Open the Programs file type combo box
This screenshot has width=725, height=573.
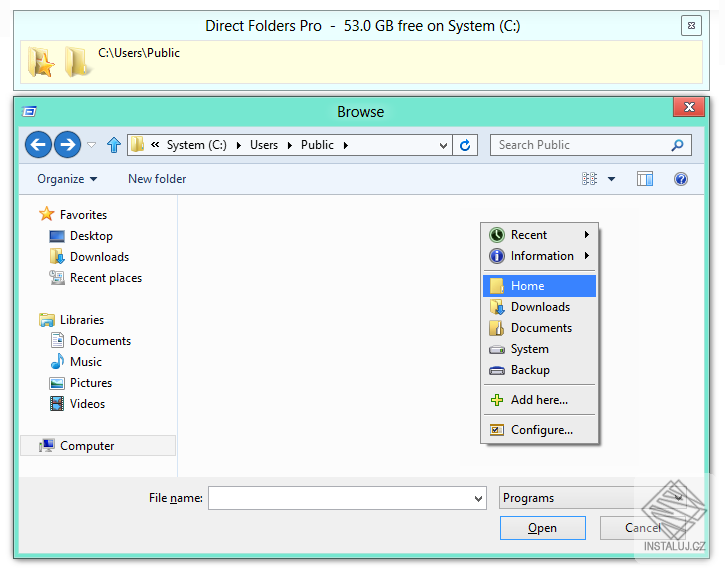coord(592,498)
